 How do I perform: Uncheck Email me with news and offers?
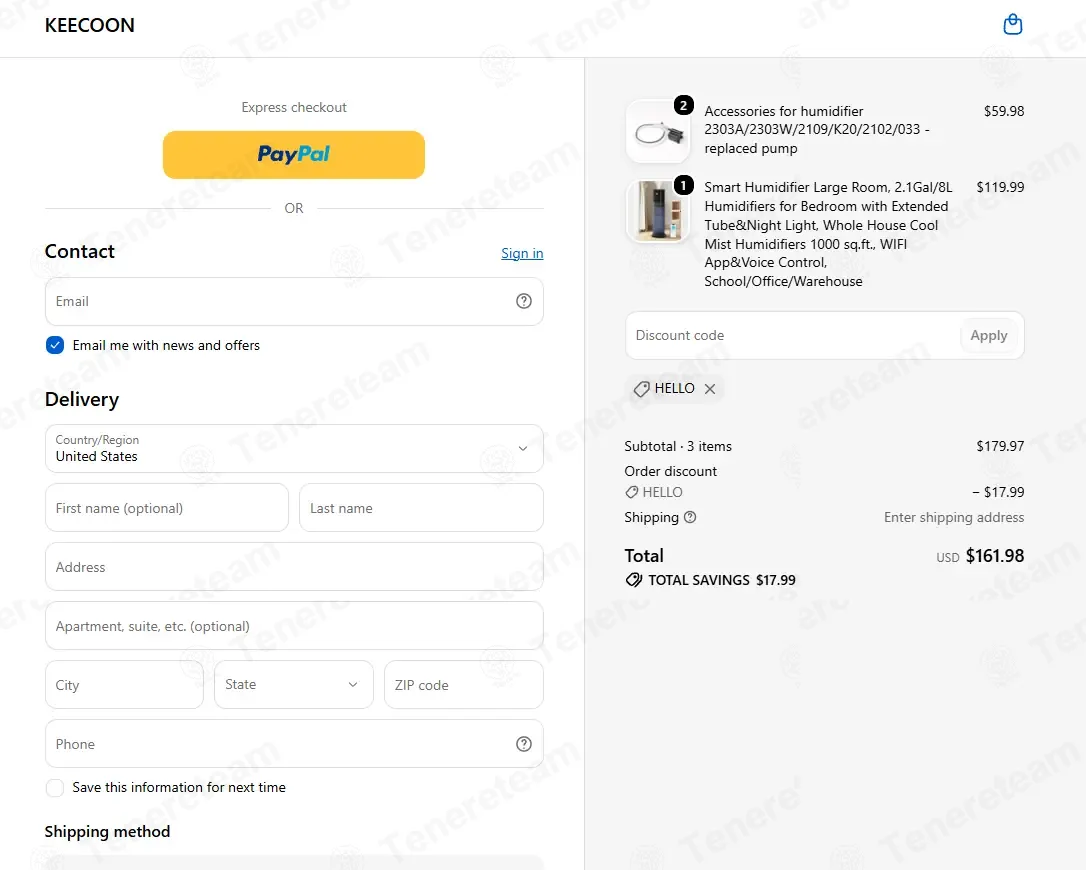tap(55, 345)
